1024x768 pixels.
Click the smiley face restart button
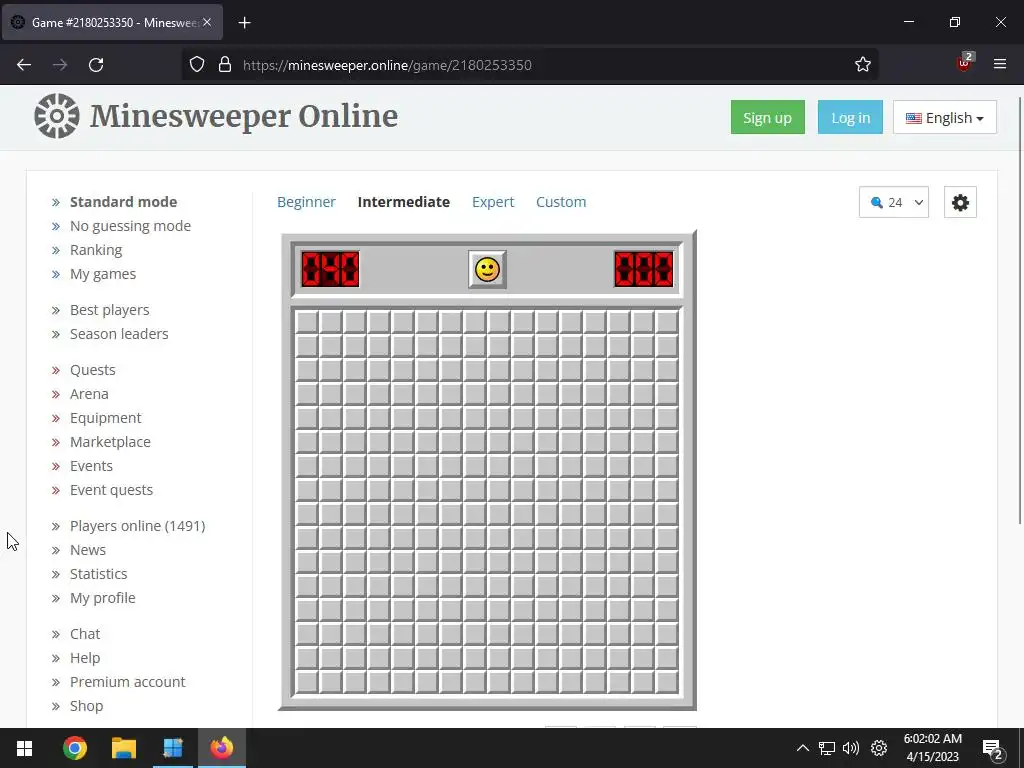pos(487,269)
